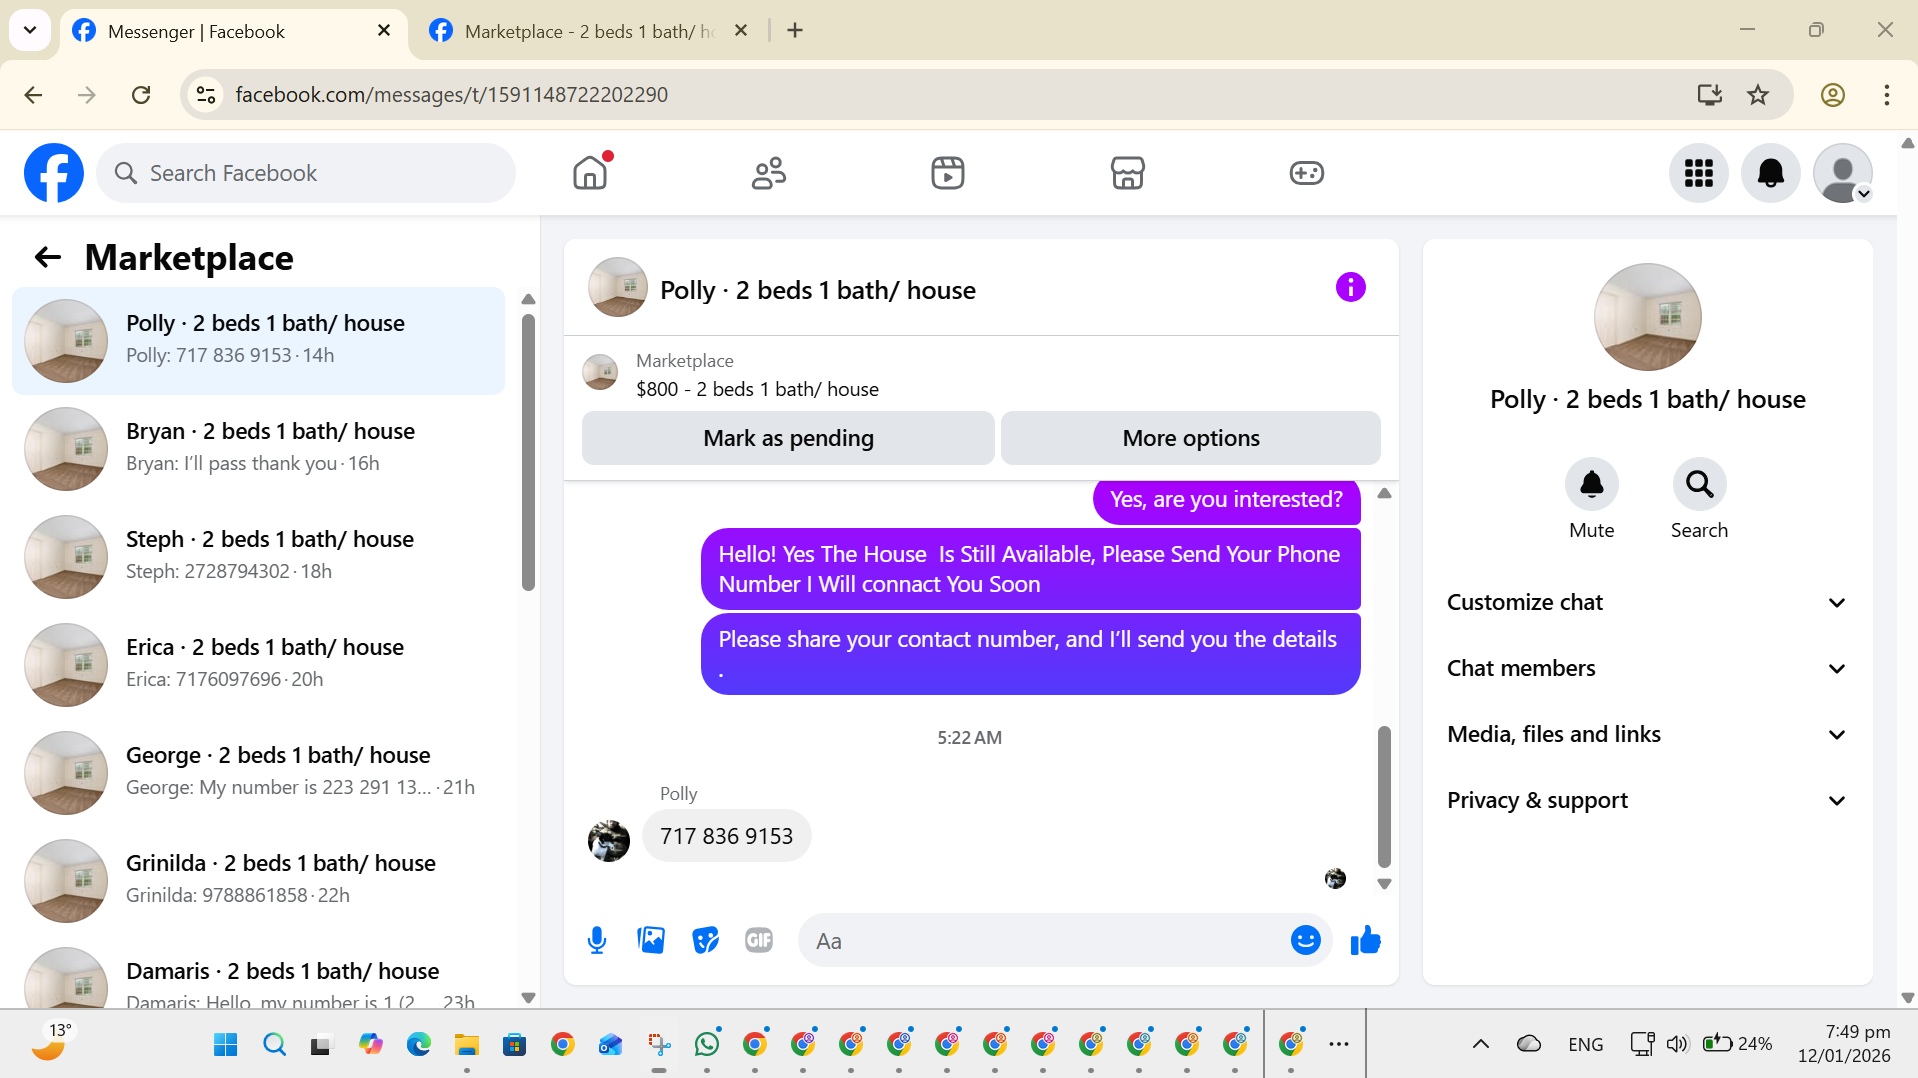Image resolution: width=1918 pixels, height=1078 pixels.
Task: Open the emoji picker in message box
Action: click(1305, 940)
